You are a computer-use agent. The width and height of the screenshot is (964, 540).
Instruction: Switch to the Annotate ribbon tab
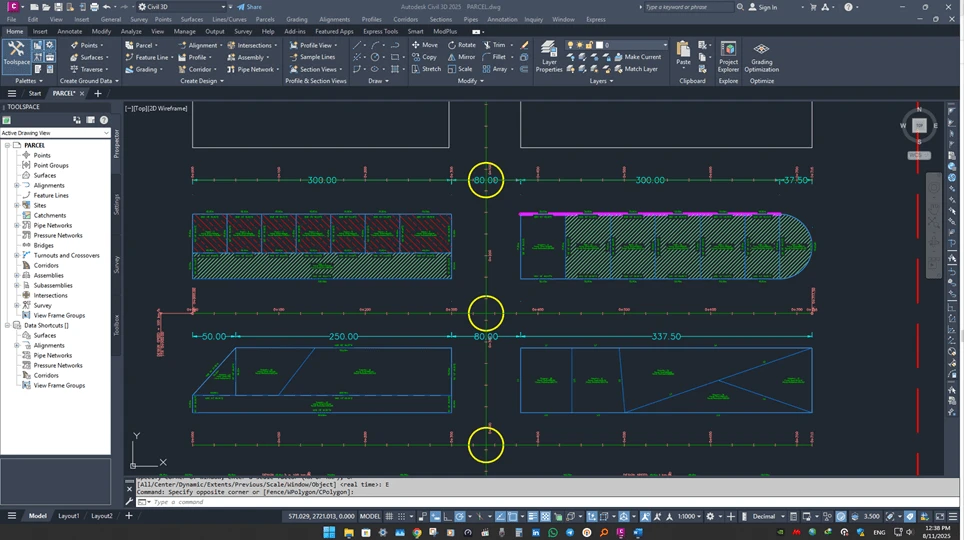pos(70,31)
